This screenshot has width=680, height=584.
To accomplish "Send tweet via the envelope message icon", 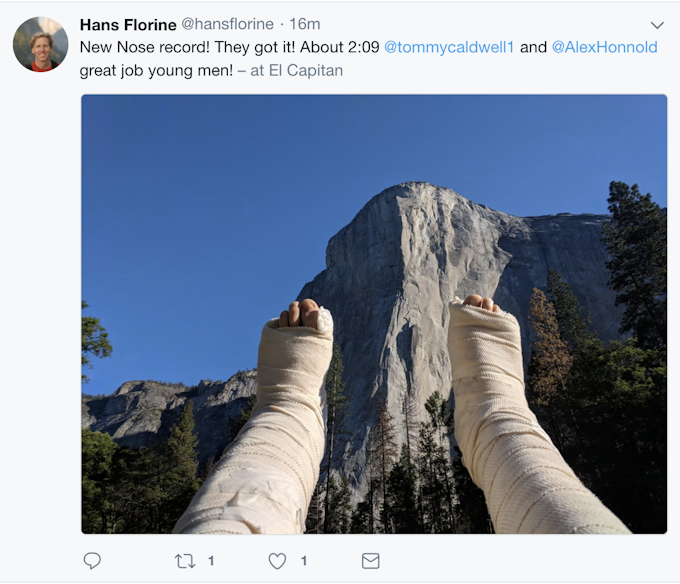I will point(370,561).
